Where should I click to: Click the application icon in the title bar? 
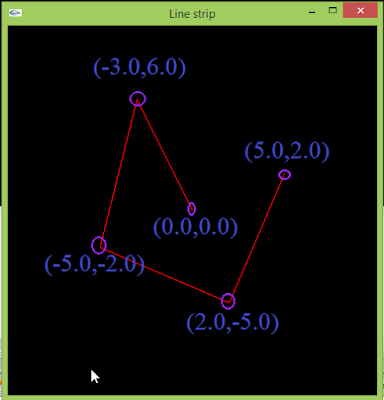(15, 13)
